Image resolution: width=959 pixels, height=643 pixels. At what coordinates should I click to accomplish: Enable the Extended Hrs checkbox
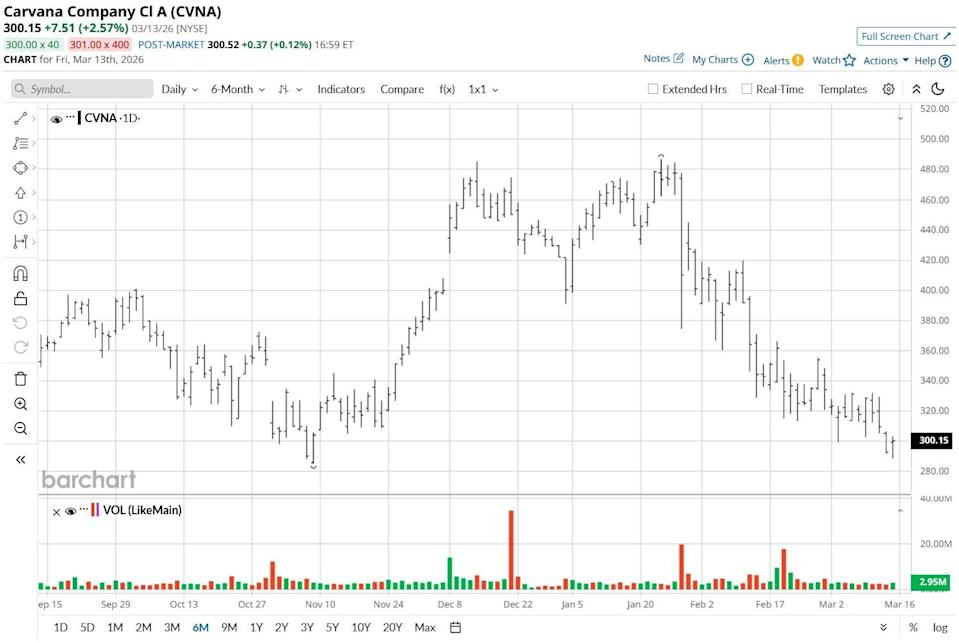click(653, 89)
